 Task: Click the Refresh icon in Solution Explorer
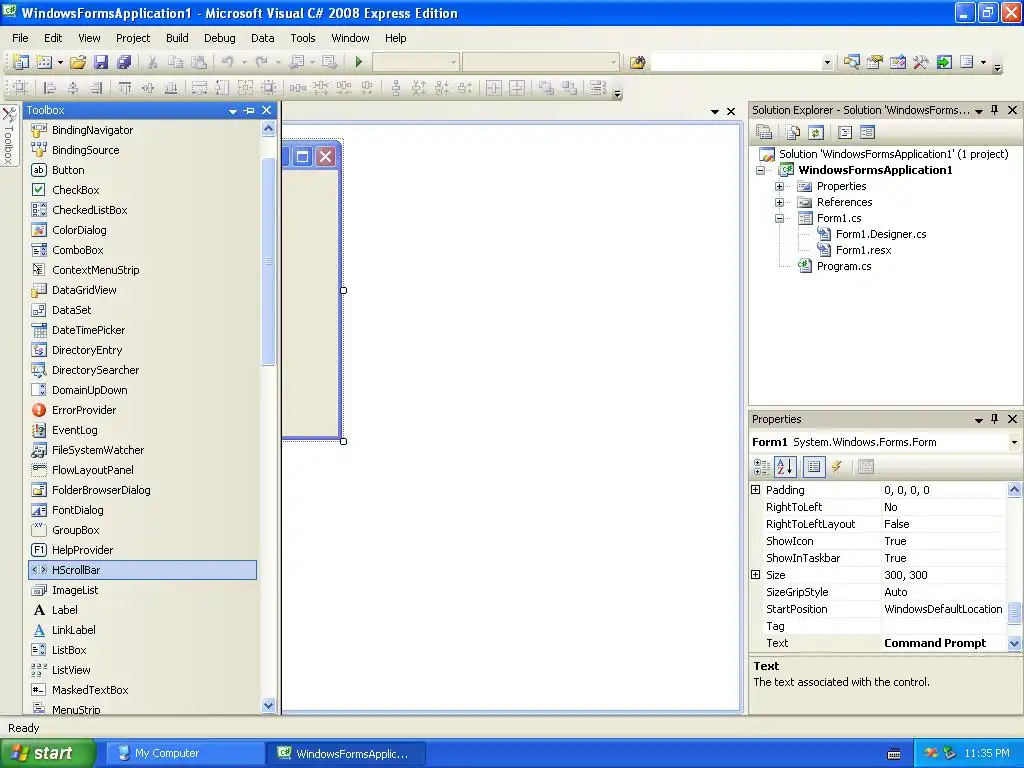[816, 133]
